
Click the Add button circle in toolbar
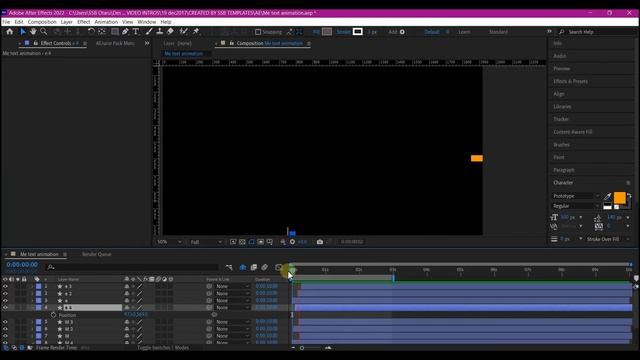(402, 32)
